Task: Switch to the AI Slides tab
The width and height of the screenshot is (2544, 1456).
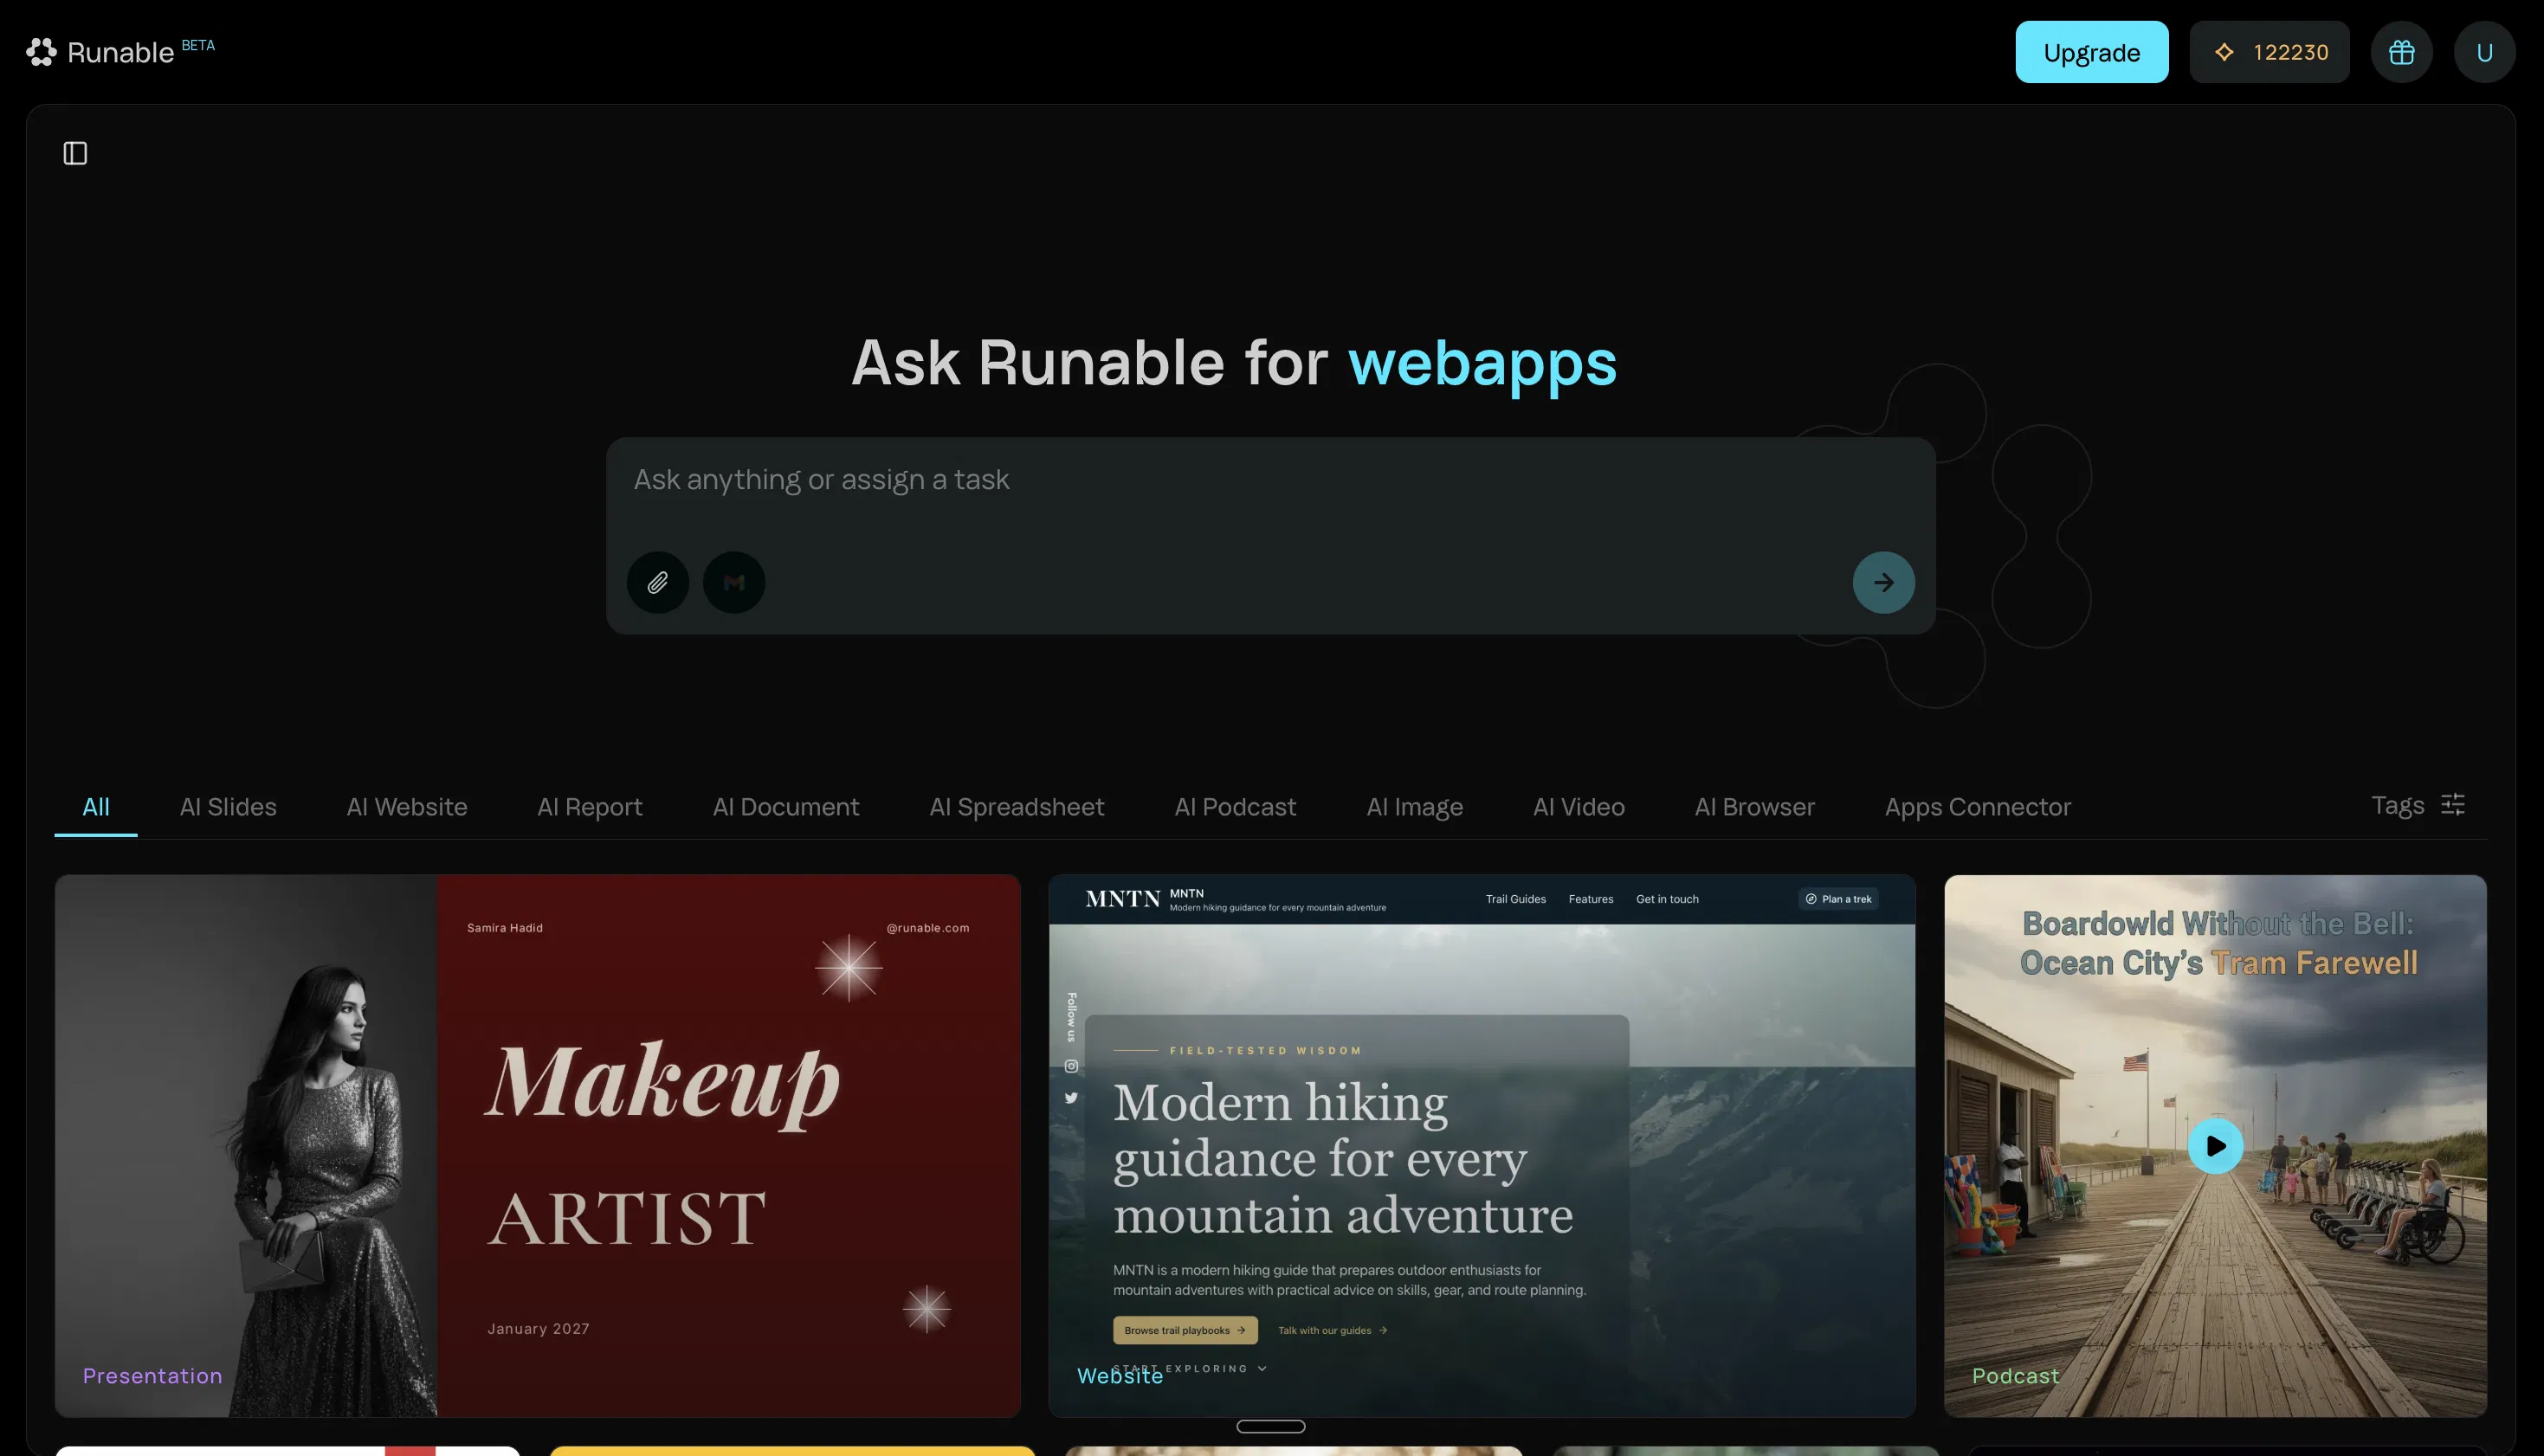Action: tap(228, 807)
